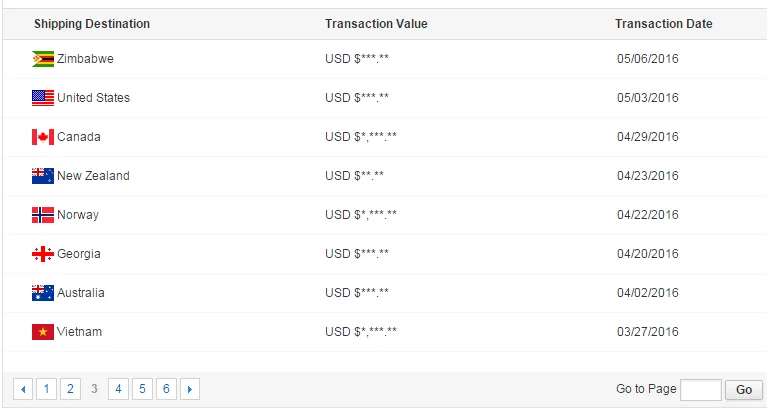The height and width of the screenshot is (411, 767).
Task: Go to previous page arrow
Action: pyautogui.click(x=23, y=389)
